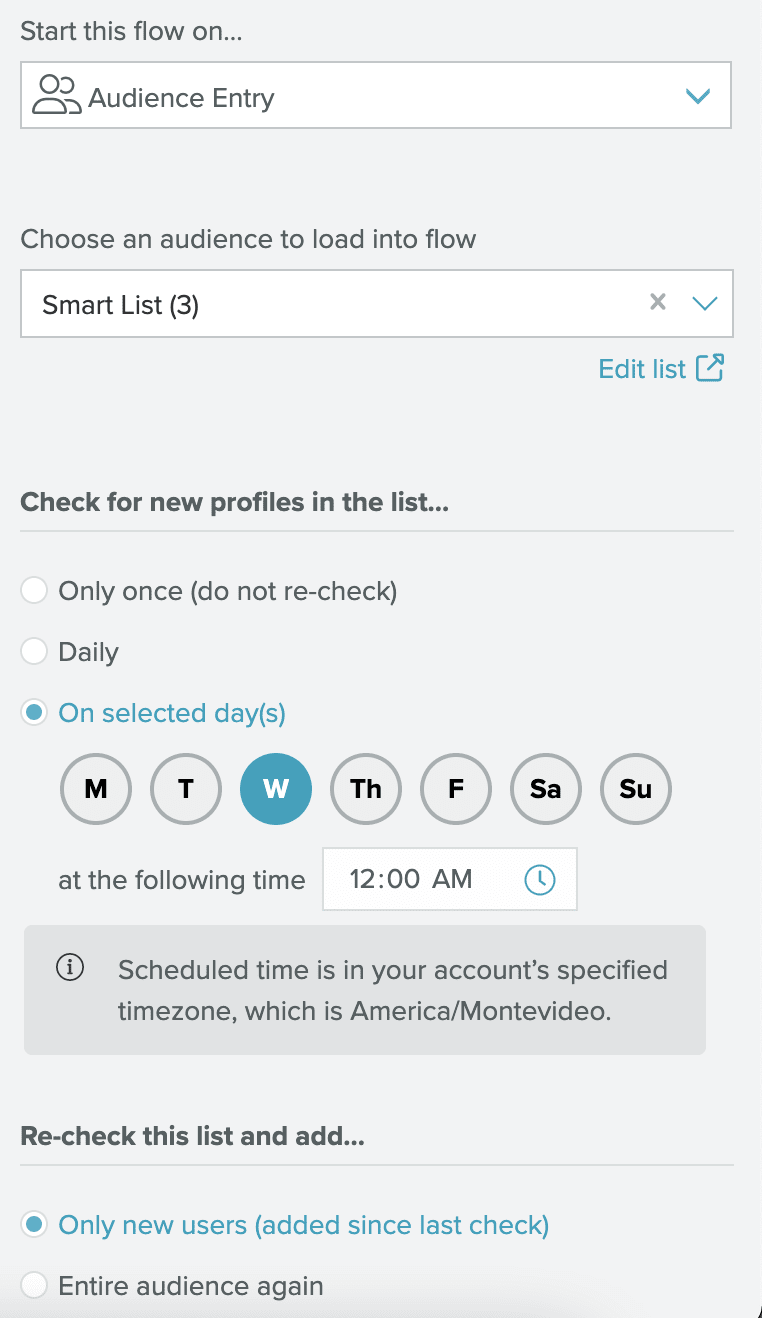Select Entire audience again option
The image size is (762, 1318).
click(x=35, y=1286)
